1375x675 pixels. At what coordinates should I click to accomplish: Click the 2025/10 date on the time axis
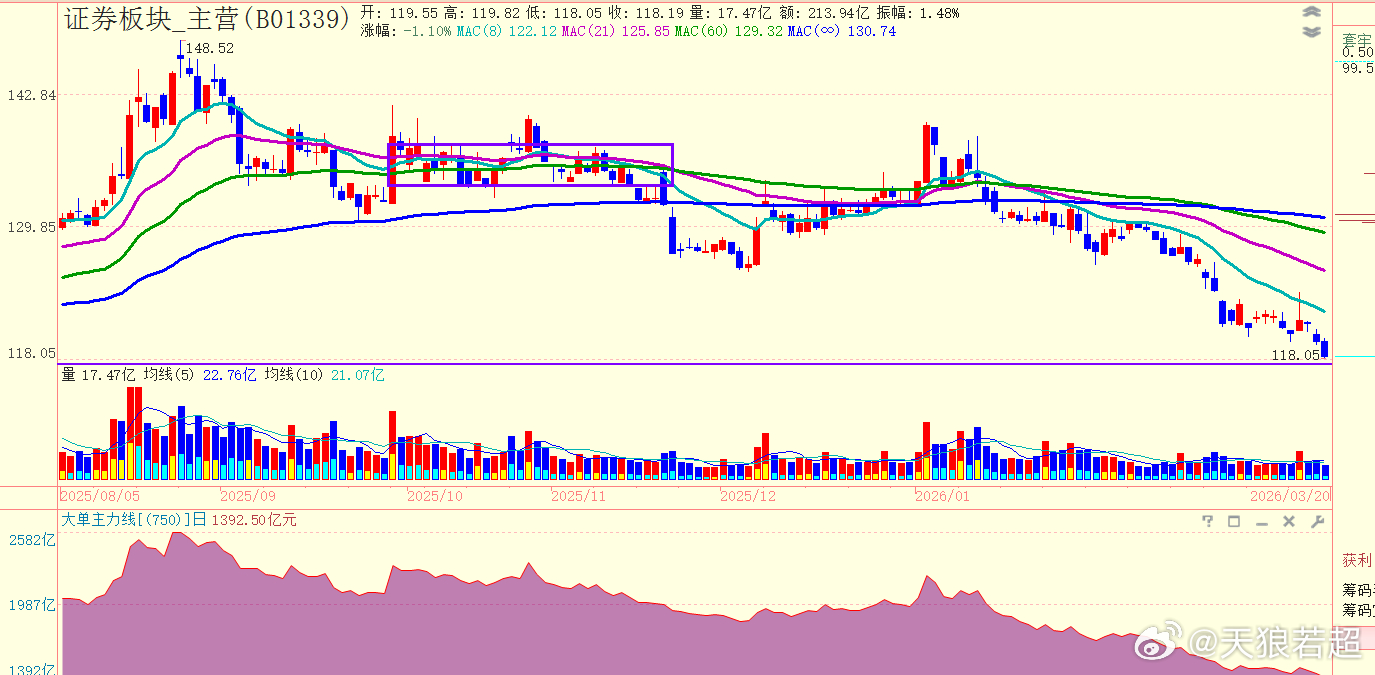(435, 495)
